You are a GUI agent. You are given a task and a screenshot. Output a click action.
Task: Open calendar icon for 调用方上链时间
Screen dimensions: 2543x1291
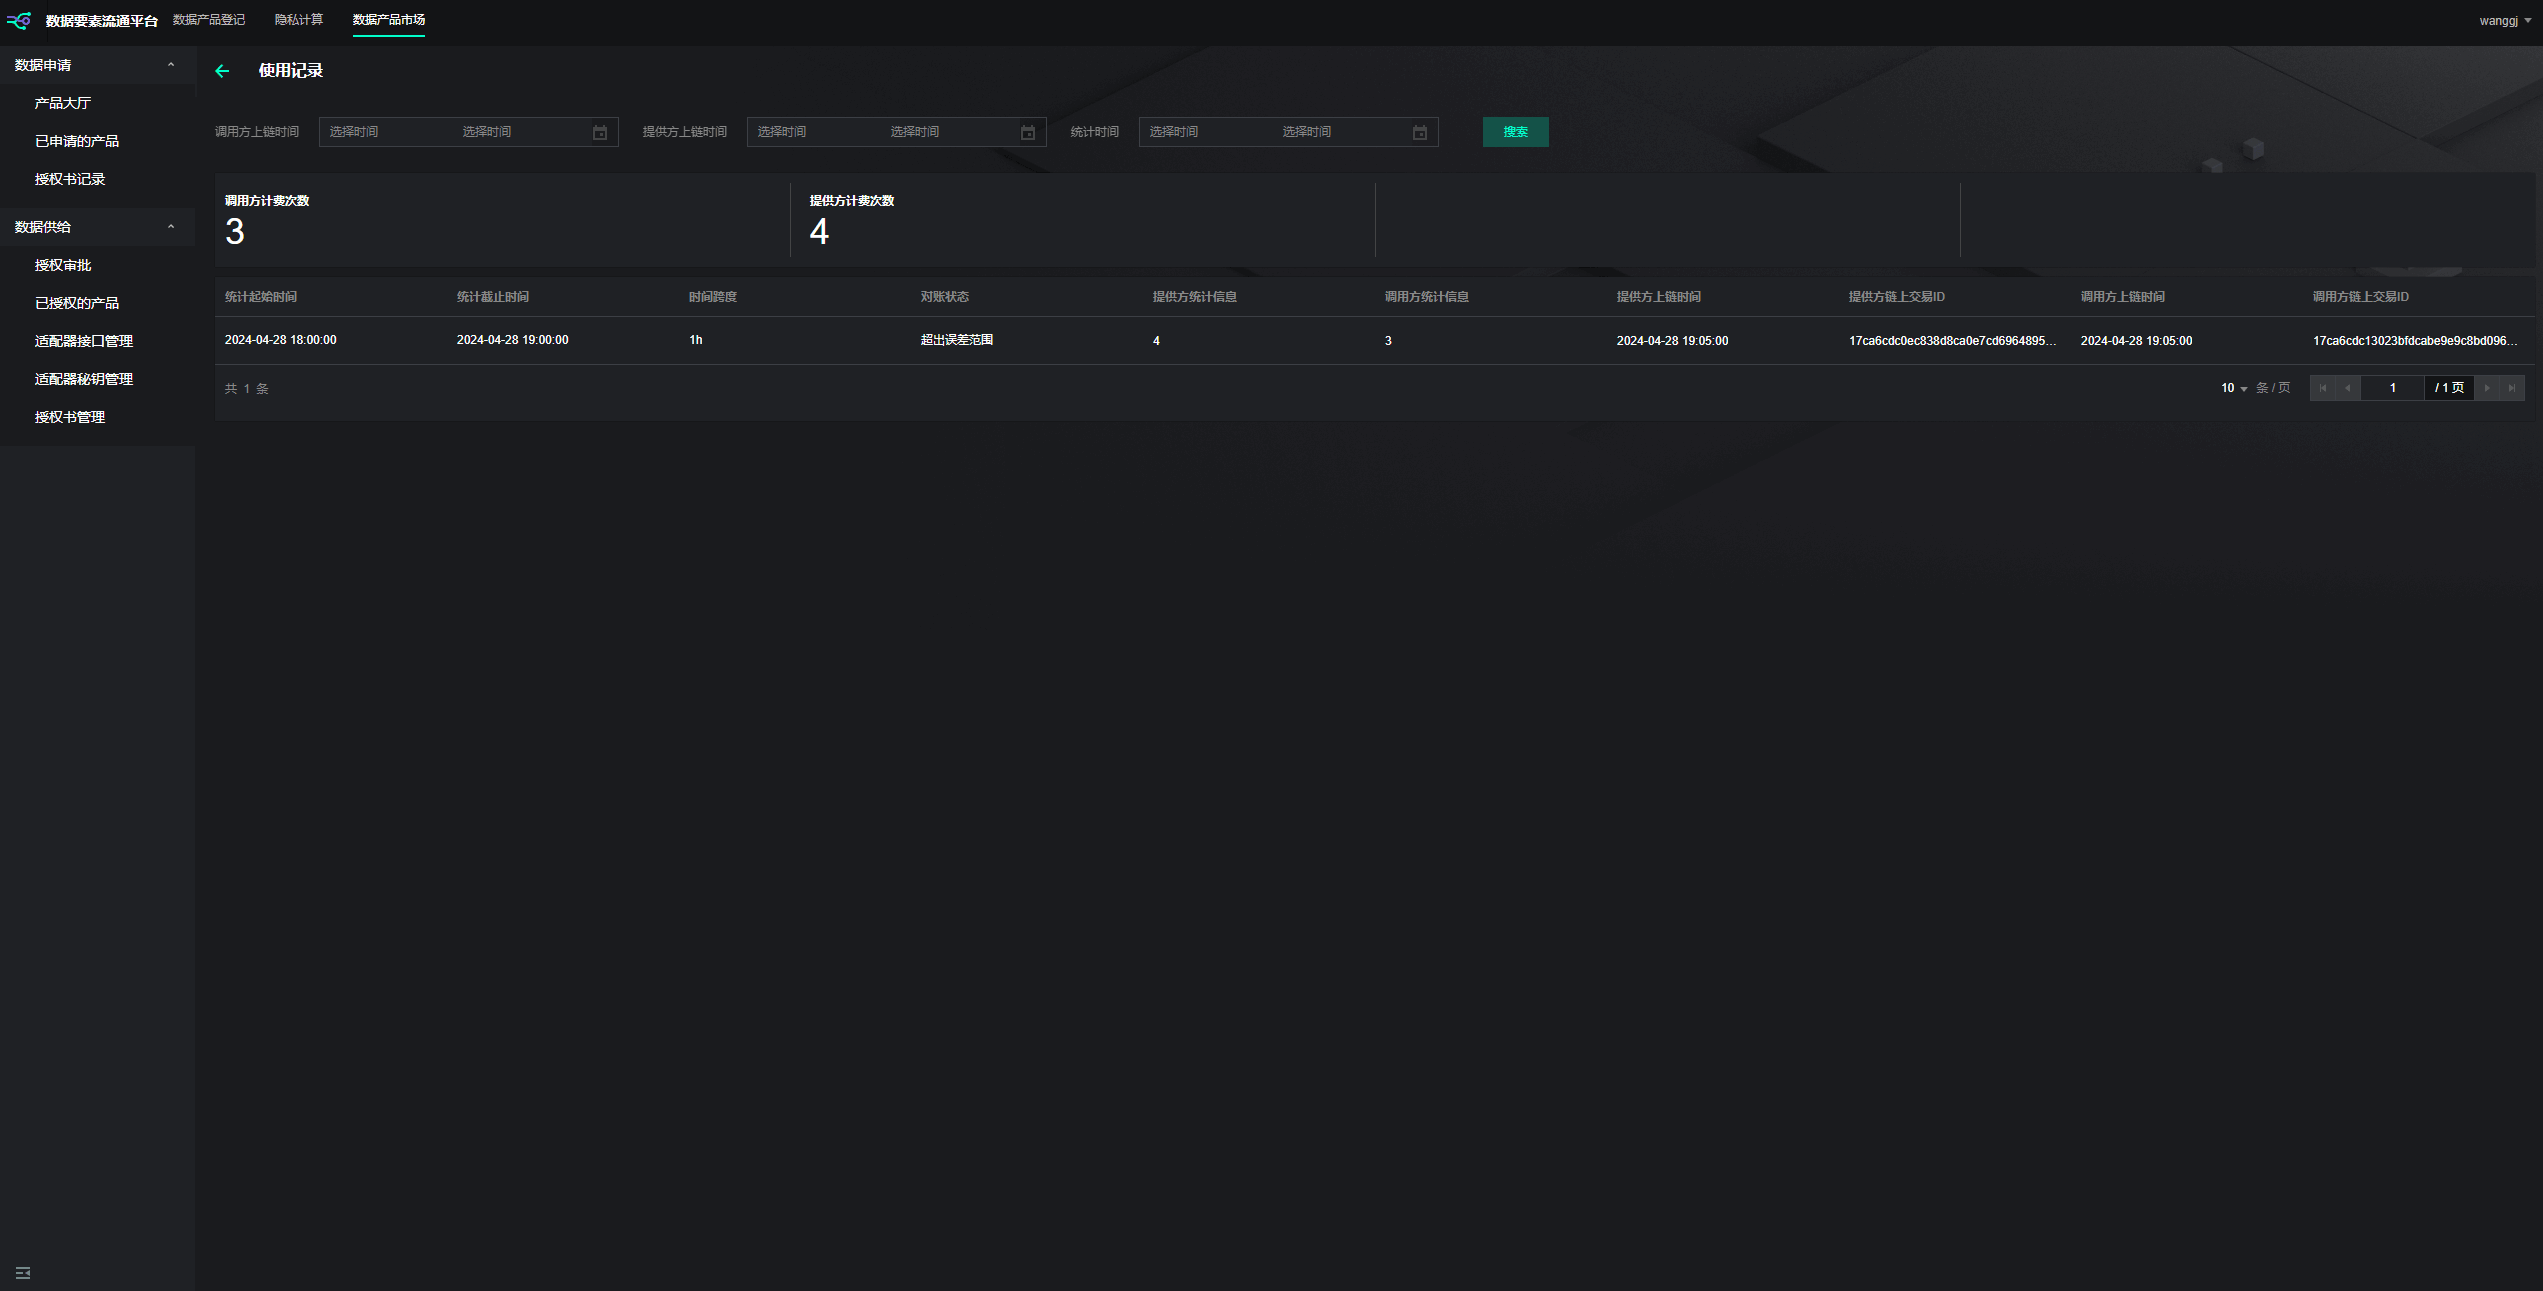pyautogui.click(x=600, y=133)
